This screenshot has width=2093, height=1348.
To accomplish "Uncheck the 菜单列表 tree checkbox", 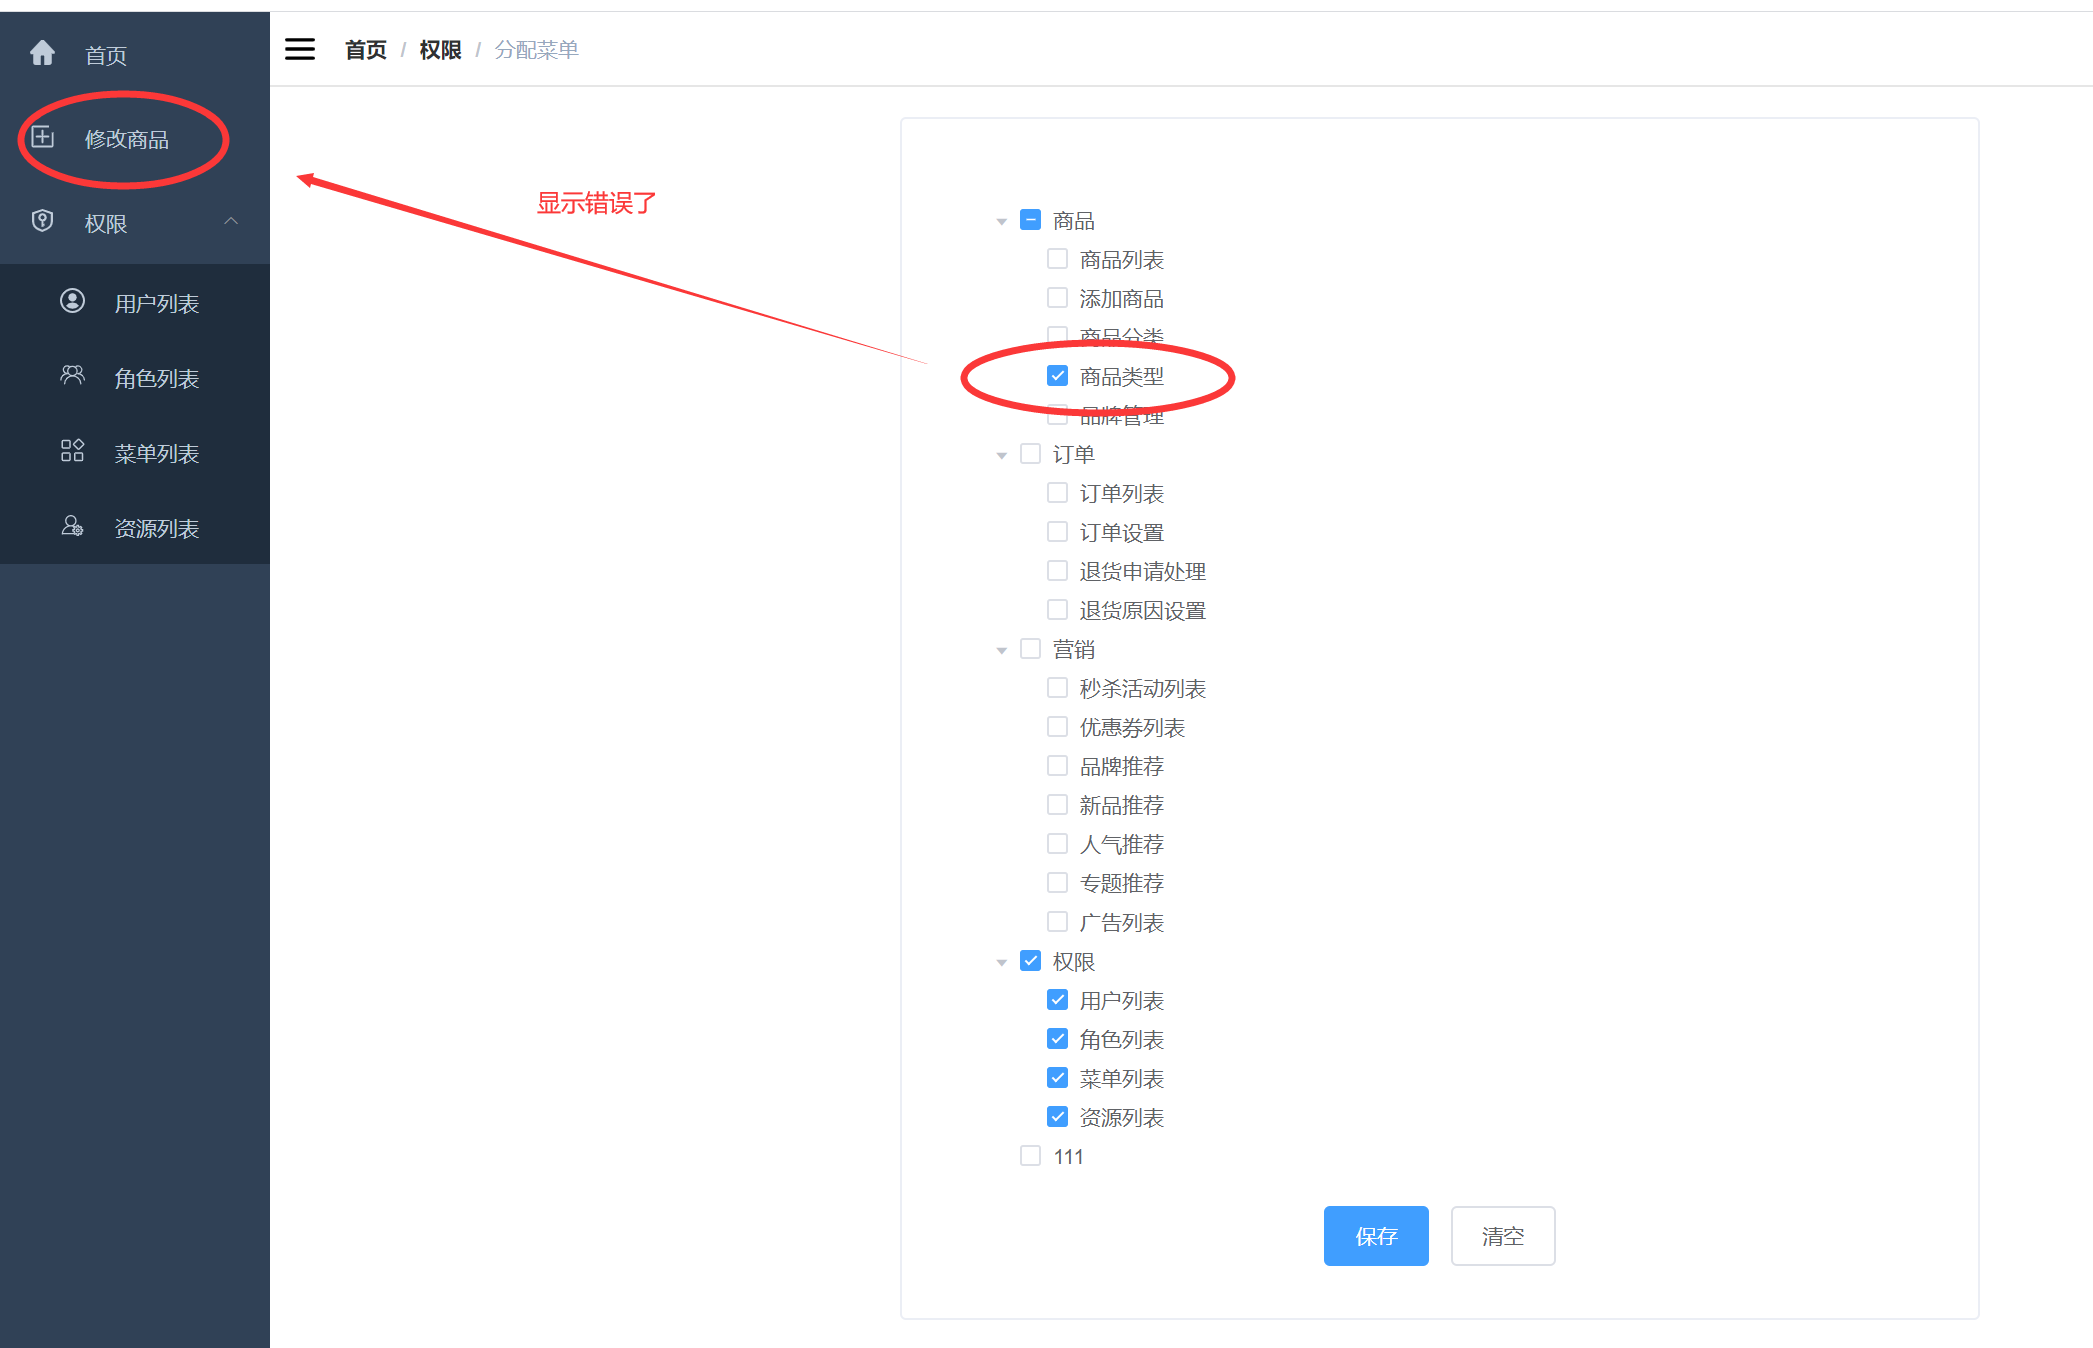I will tap(1057, 1078).
